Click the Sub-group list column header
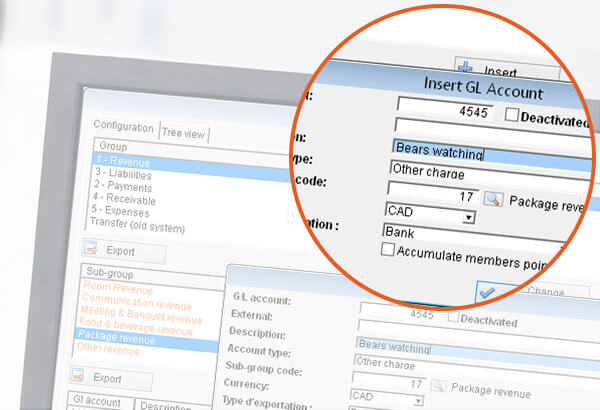Image resolution: width=600 pixels, height=410 pixels. (x=153, y=276)
